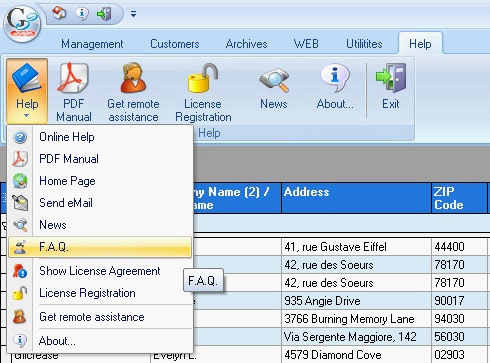The image size is (490, 363).
Task: Click the icon beside F.A.Q. entry
Action: (20, 247)
